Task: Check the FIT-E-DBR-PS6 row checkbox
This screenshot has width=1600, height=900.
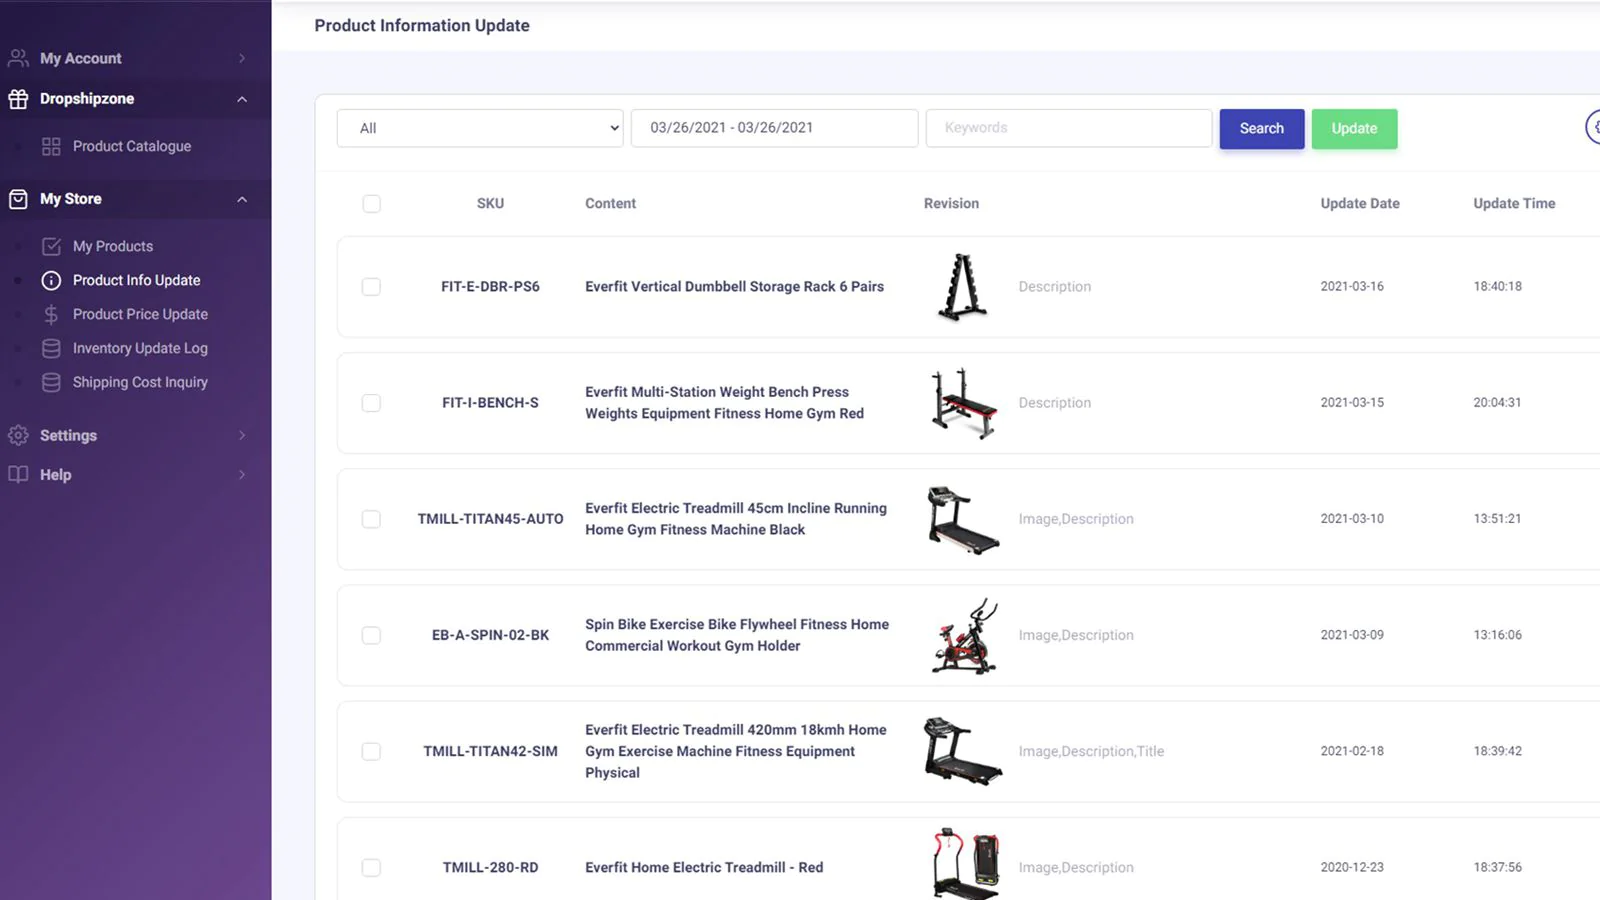Action: click(371, 286)
